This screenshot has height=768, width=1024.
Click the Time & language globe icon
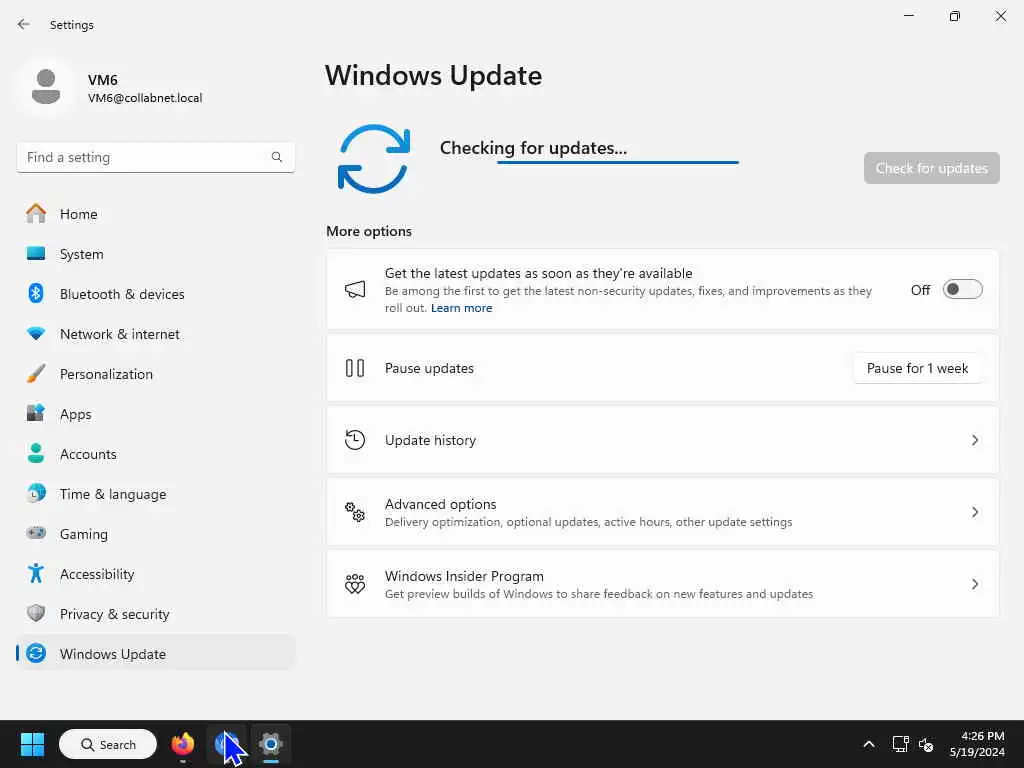point(36,493)
